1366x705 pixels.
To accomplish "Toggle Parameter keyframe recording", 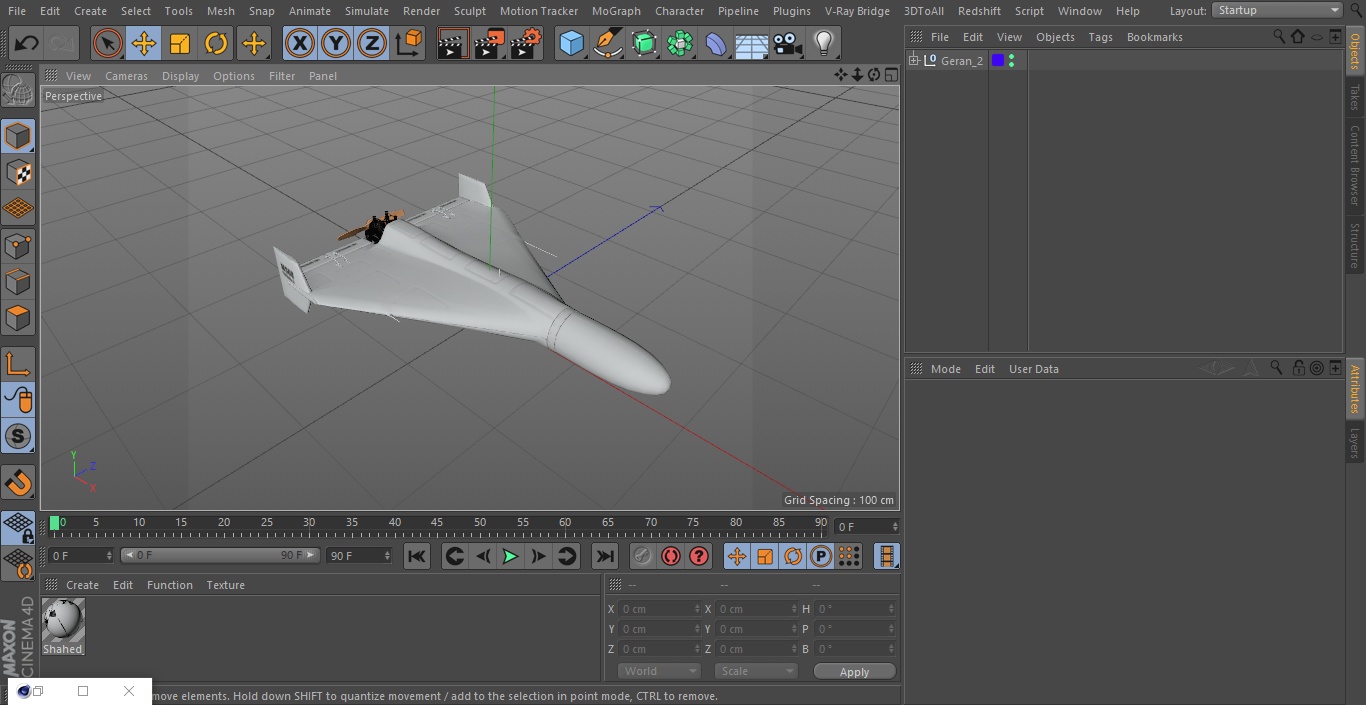I will (x=821, y=556).
